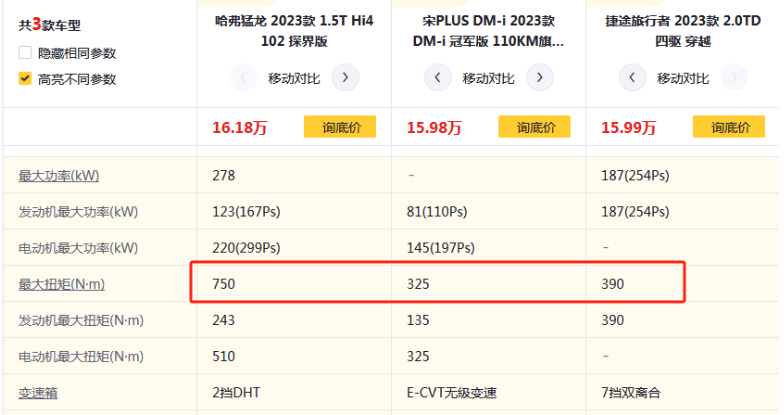The width and height of the screenshot is (784, 415).
Task: Move 捷途旅行者 column left
Action: coord(632,78)
